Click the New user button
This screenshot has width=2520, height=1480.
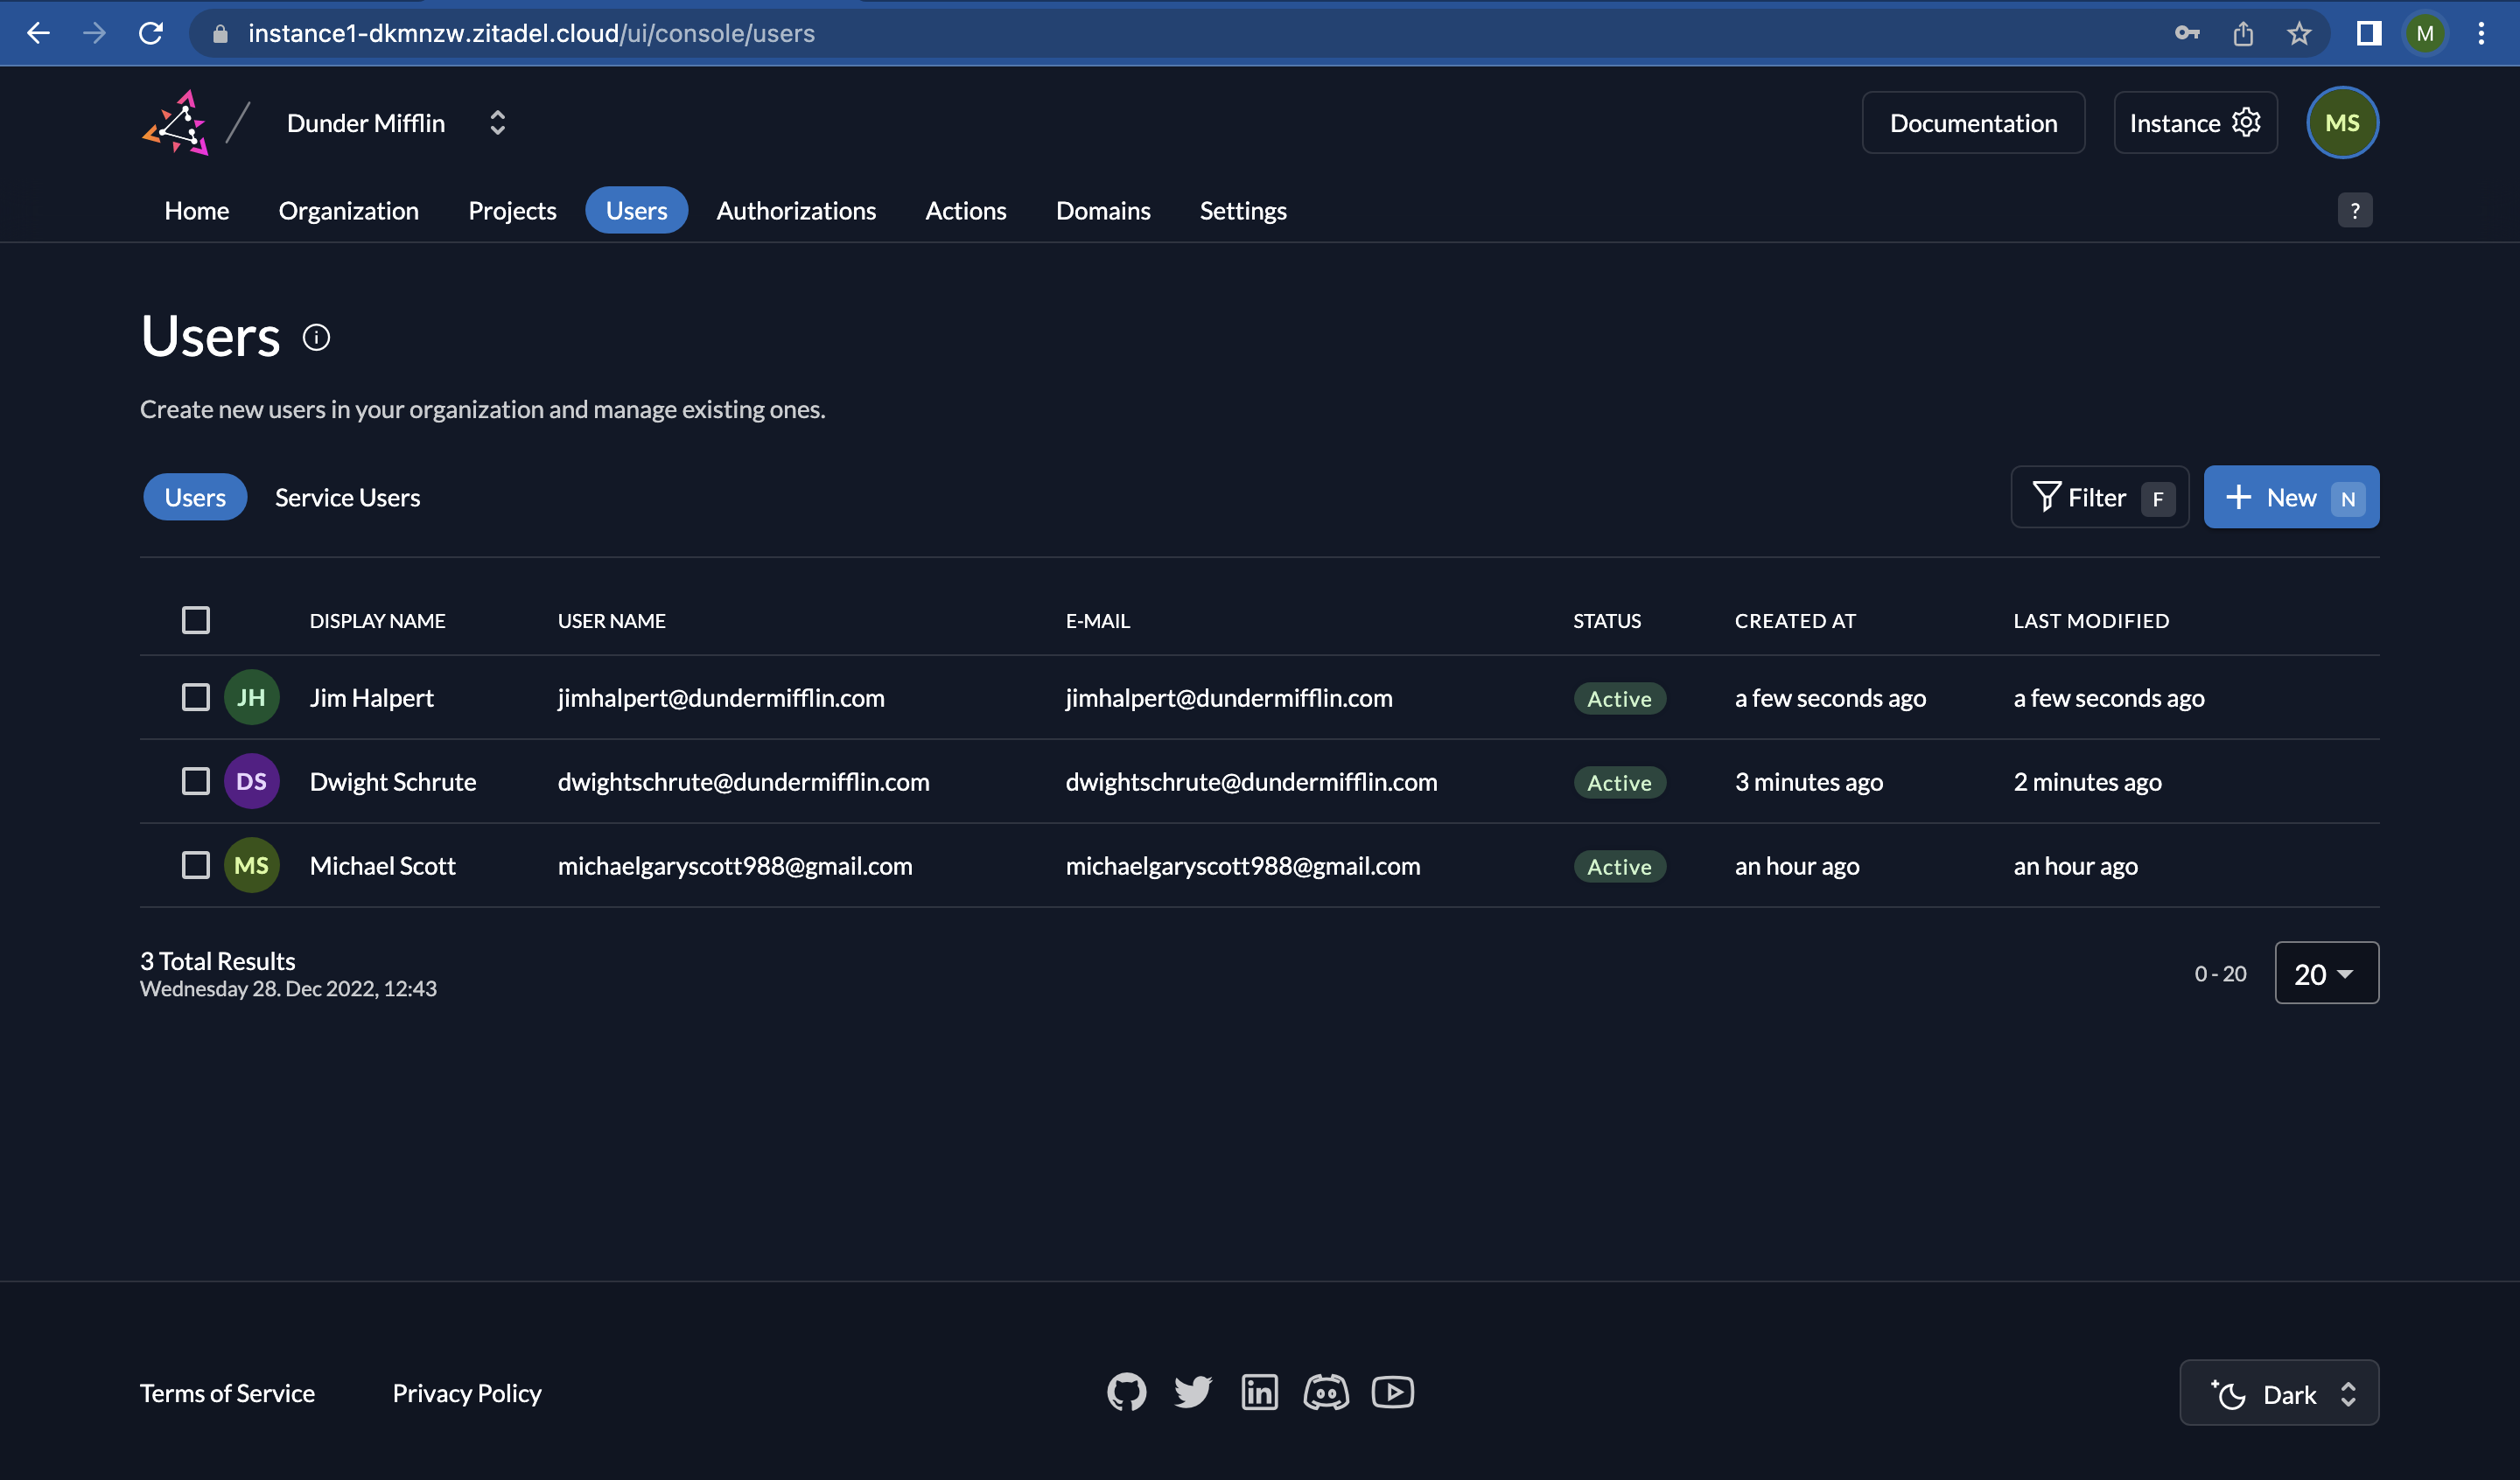click(2290, 497)
